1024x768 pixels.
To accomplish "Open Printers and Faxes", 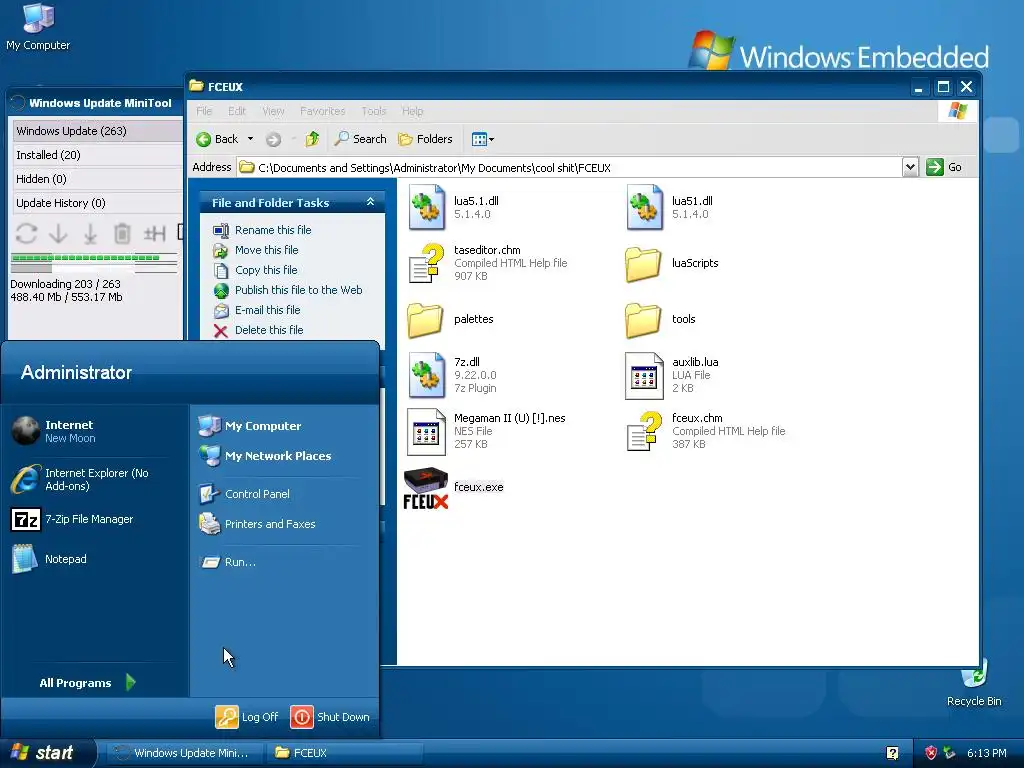I will 257,524.
